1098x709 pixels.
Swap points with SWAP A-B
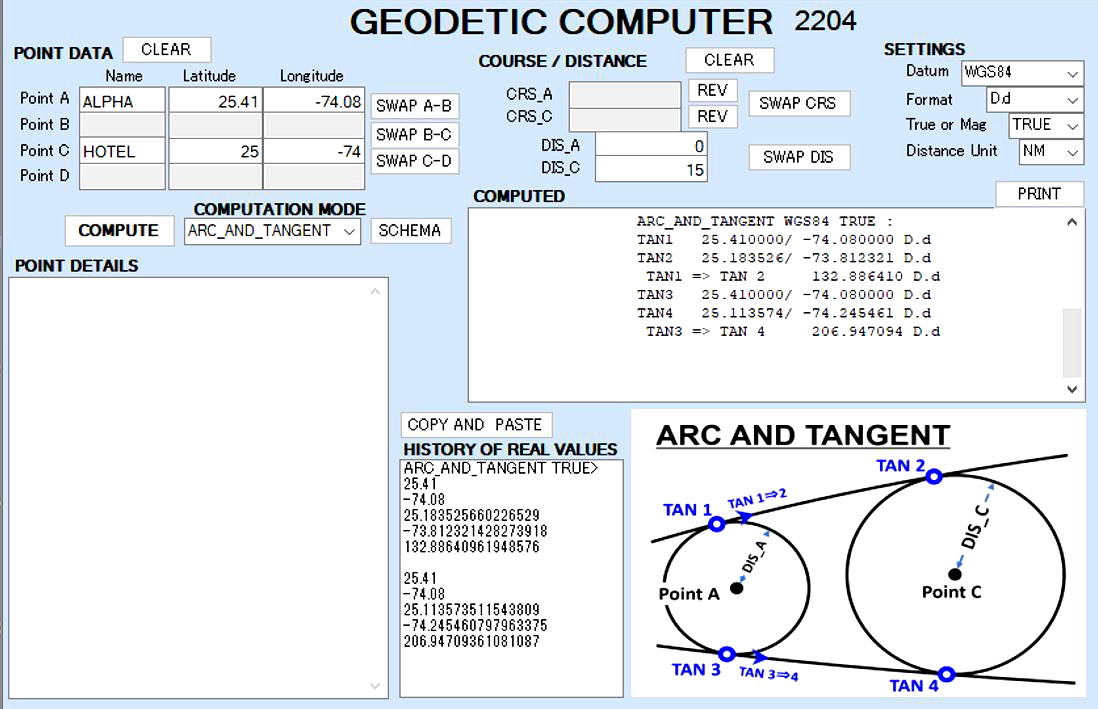pos(414,106)
